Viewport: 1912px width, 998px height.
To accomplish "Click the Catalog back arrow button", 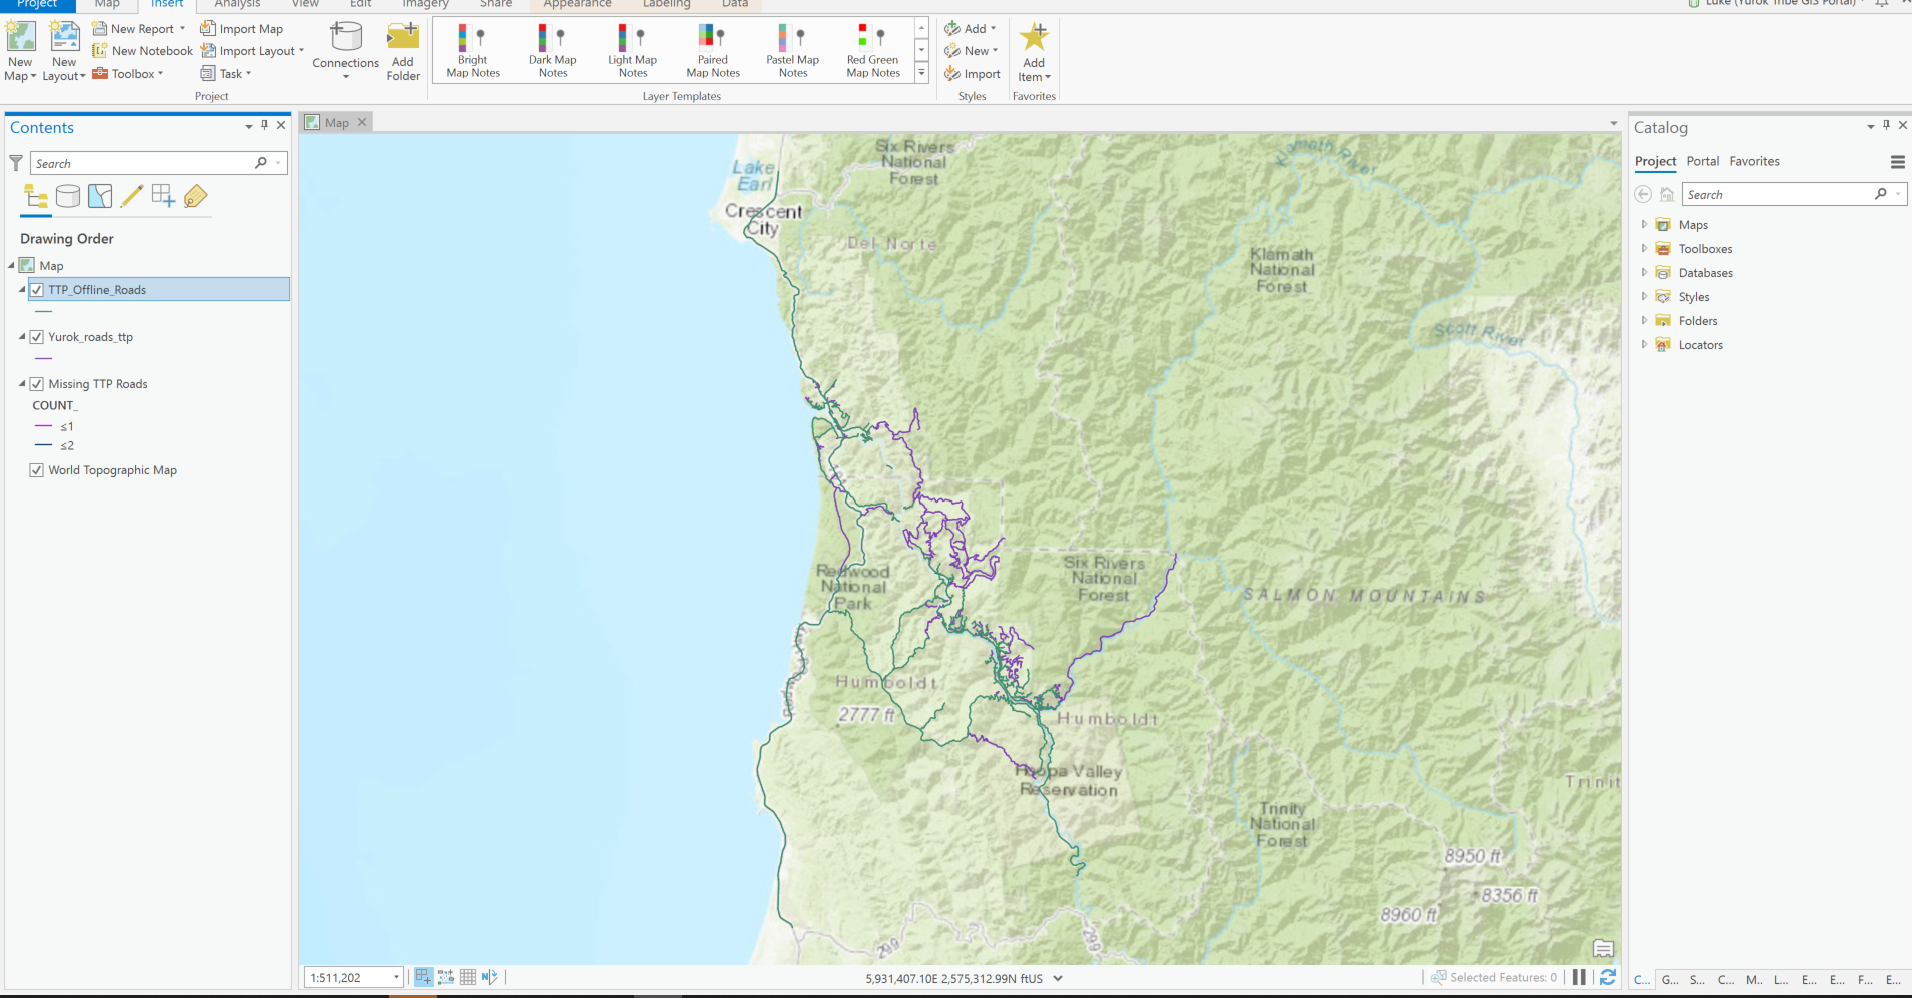I will (x=1643, y=194).
